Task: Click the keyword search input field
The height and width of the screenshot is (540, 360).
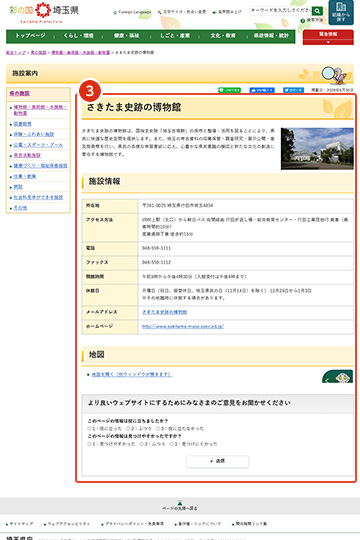Action: (x=281, y=11)
